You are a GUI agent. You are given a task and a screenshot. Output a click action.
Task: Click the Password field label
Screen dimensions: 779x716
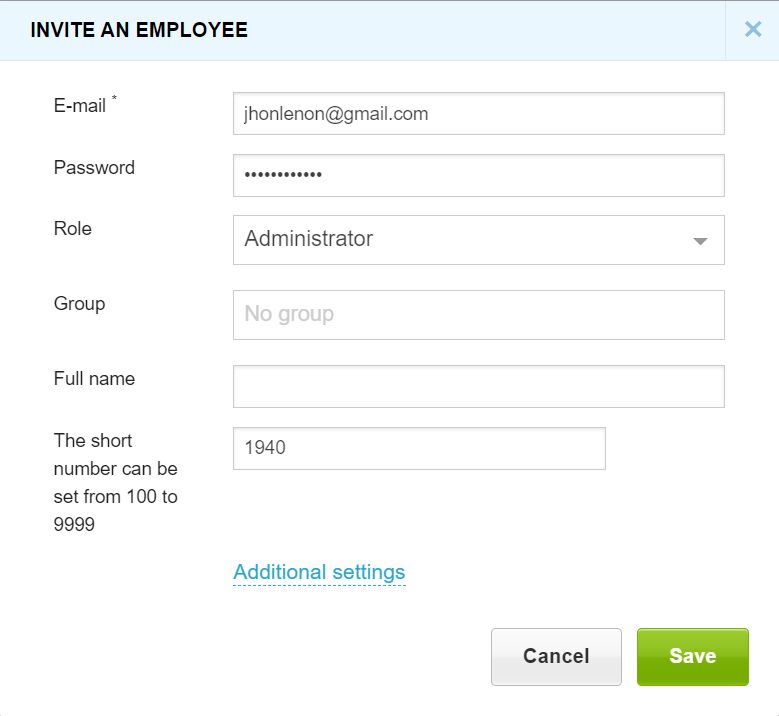click(x=94, y=168)
